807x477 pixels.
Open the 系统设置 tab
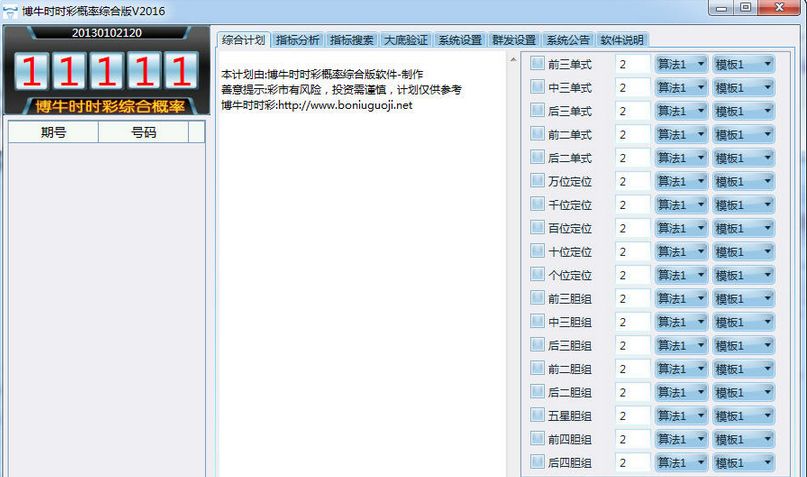pos(460,40)
